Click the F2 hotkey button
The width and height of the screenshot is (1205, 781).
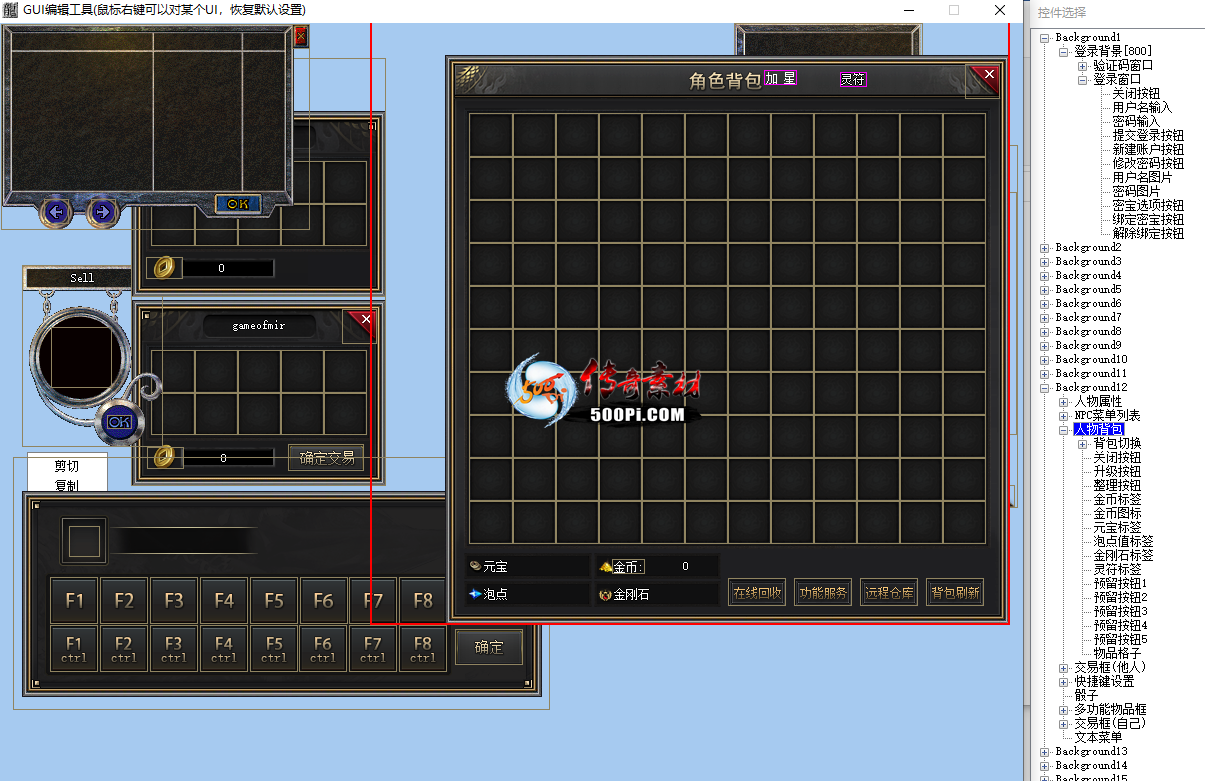(x=124, y=601)
